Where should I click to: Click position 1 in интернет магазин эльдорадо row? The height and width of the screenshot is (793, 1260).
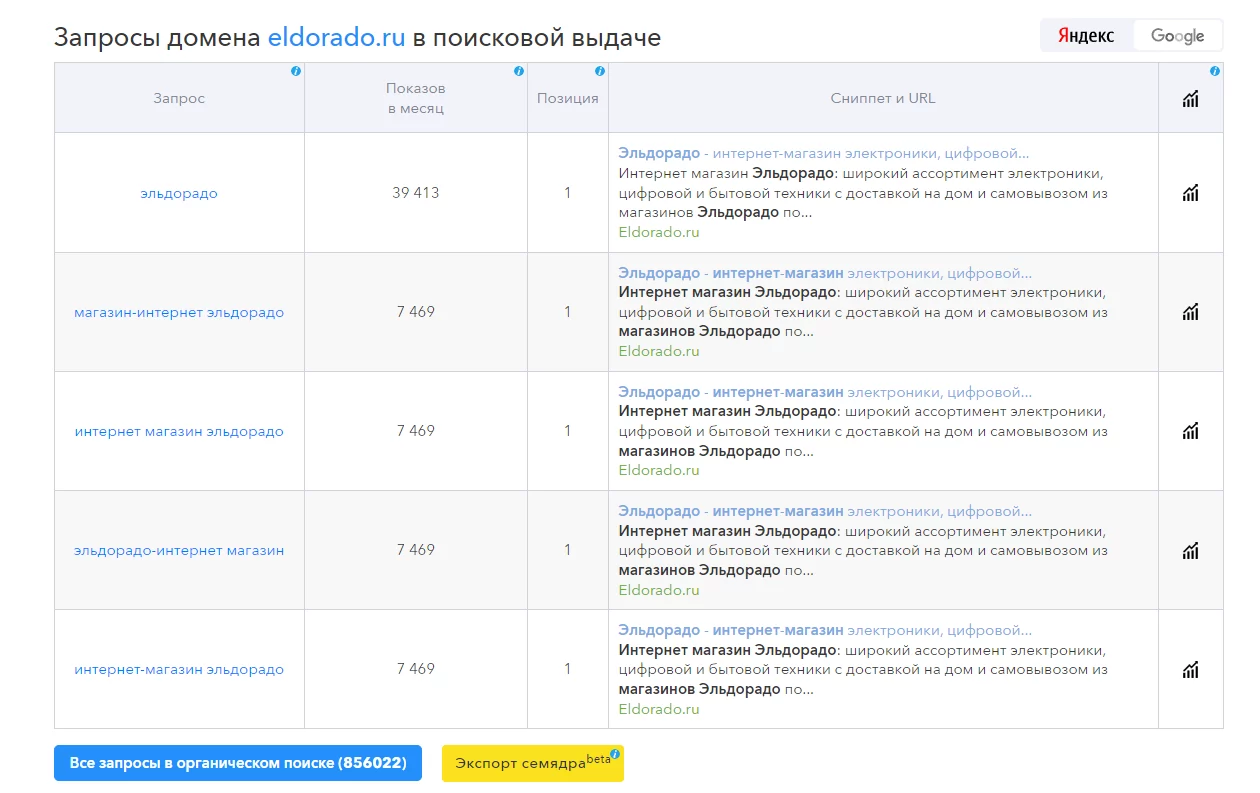click(x=568, y=431)
